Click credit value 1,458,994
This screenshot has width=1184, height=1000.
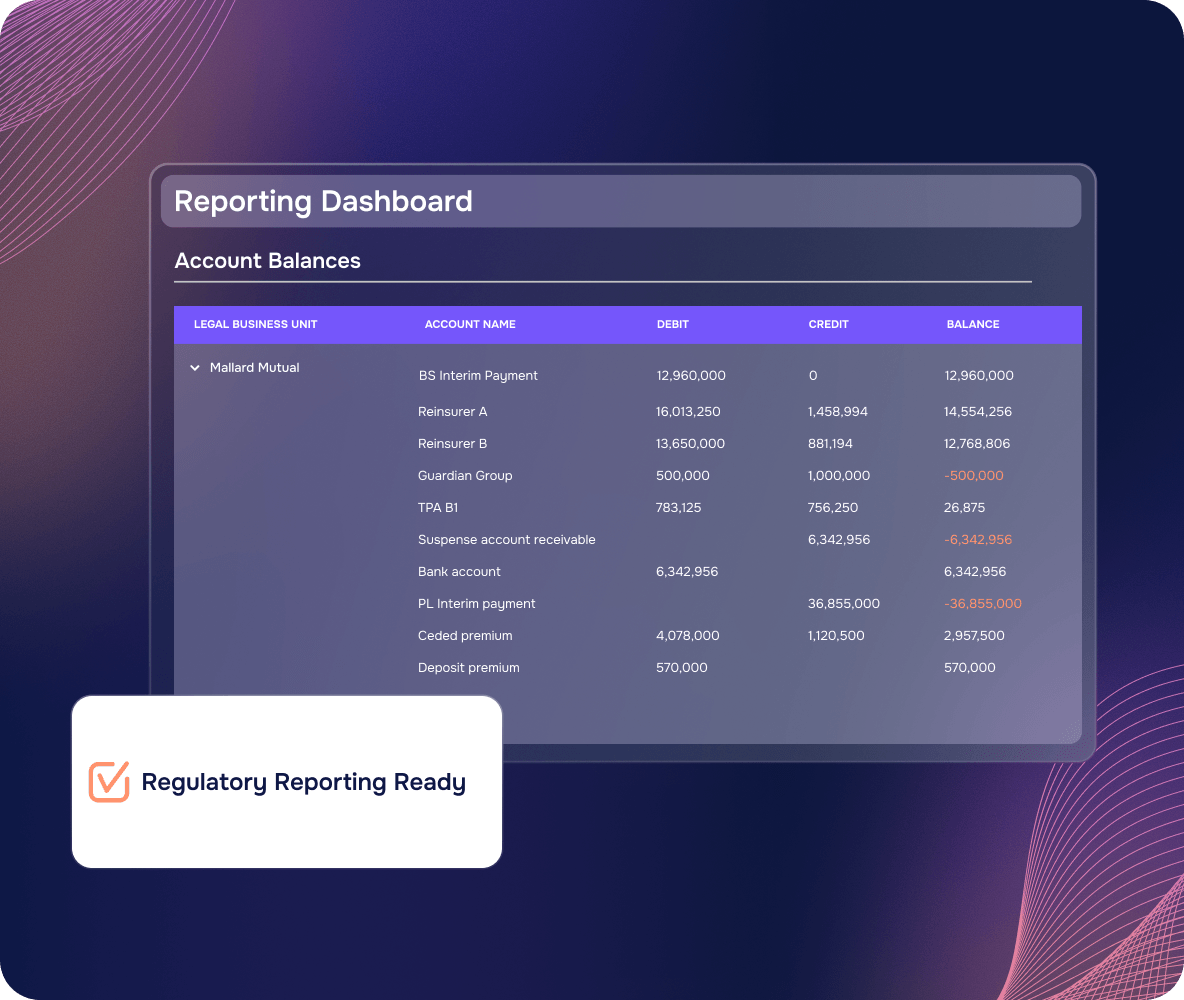[837, 412]
